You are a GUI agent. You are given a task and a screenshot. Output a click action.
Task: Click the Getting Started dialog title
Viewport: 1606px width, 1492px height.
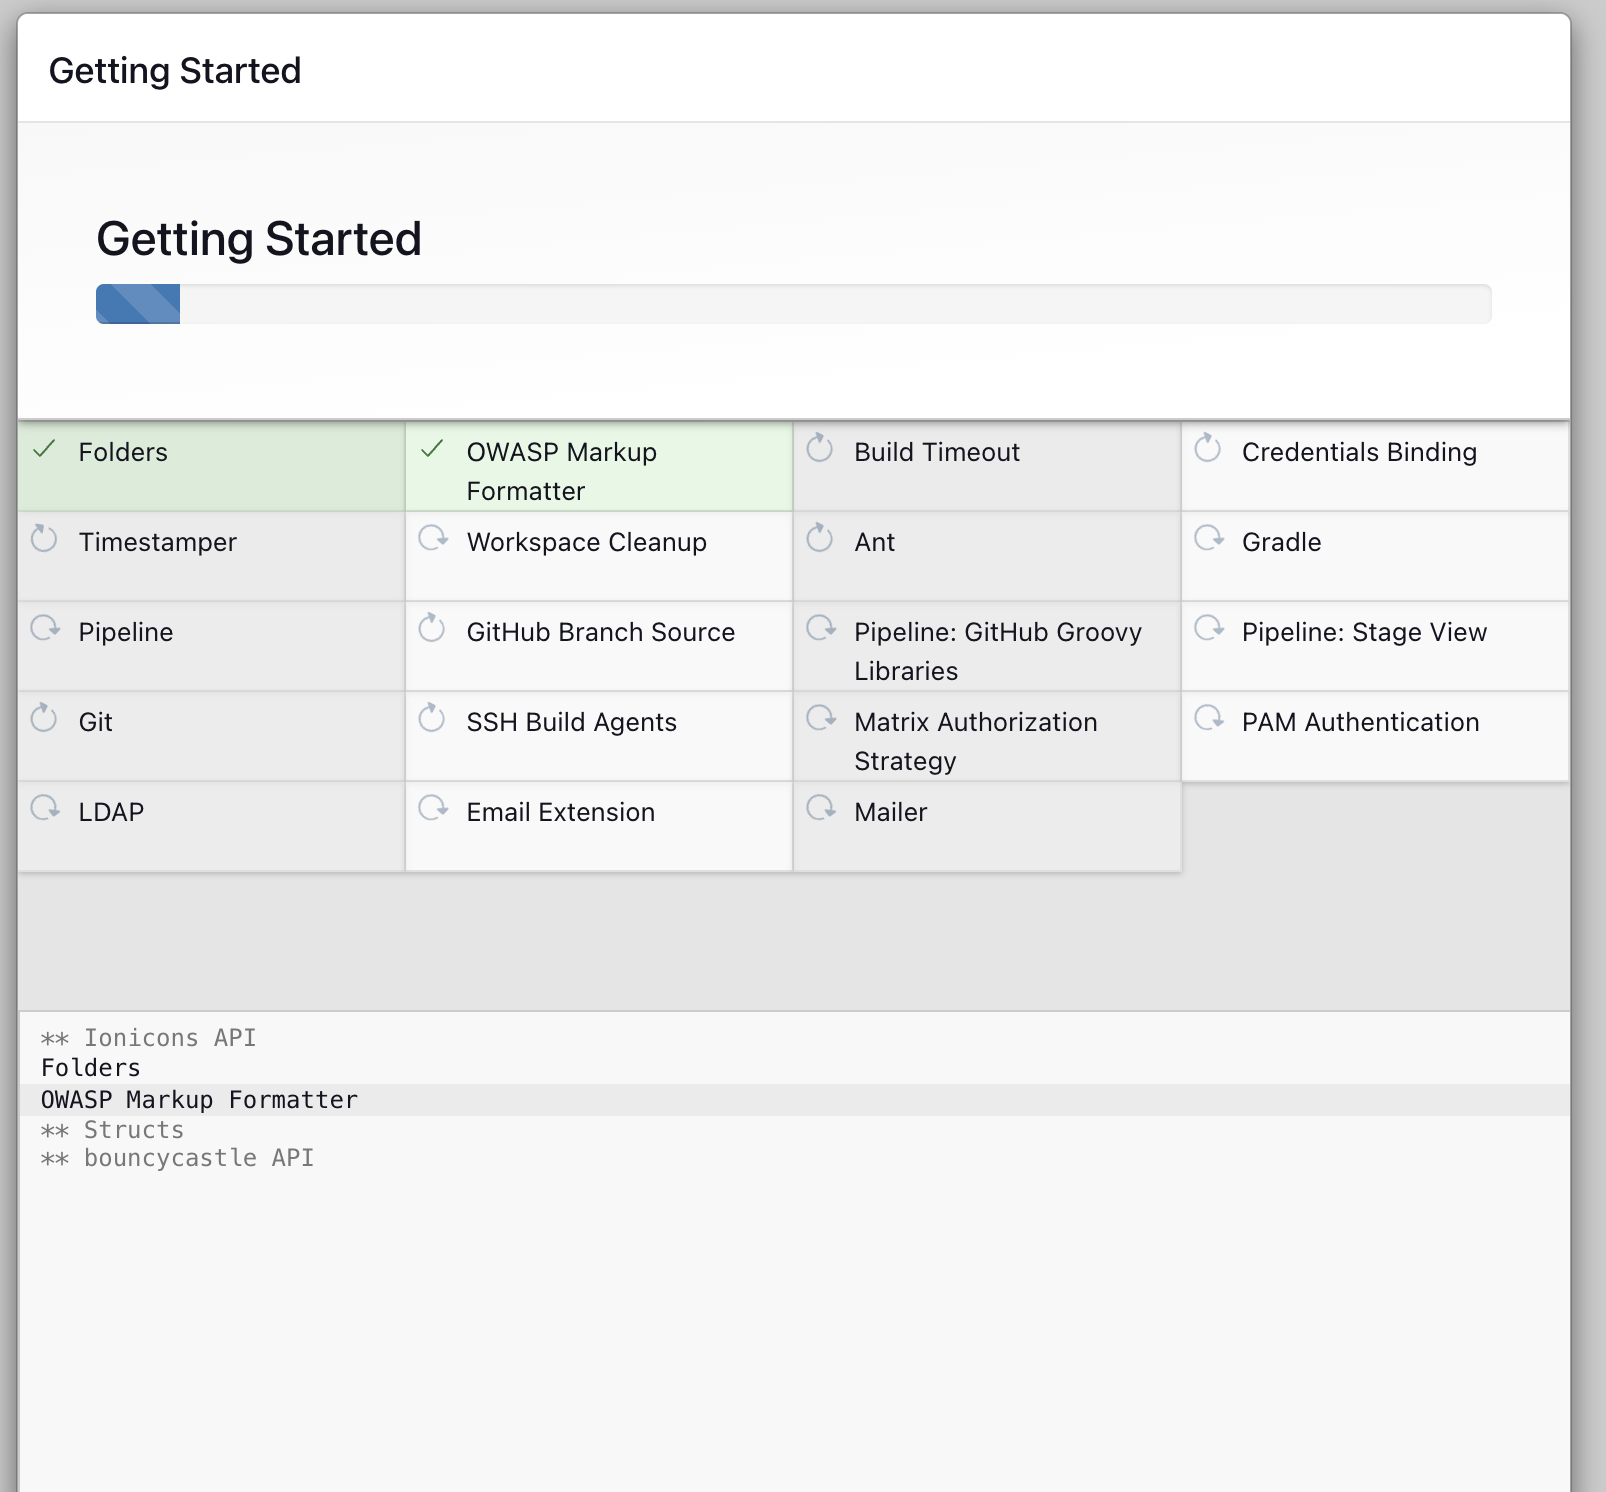coord(175,71)
